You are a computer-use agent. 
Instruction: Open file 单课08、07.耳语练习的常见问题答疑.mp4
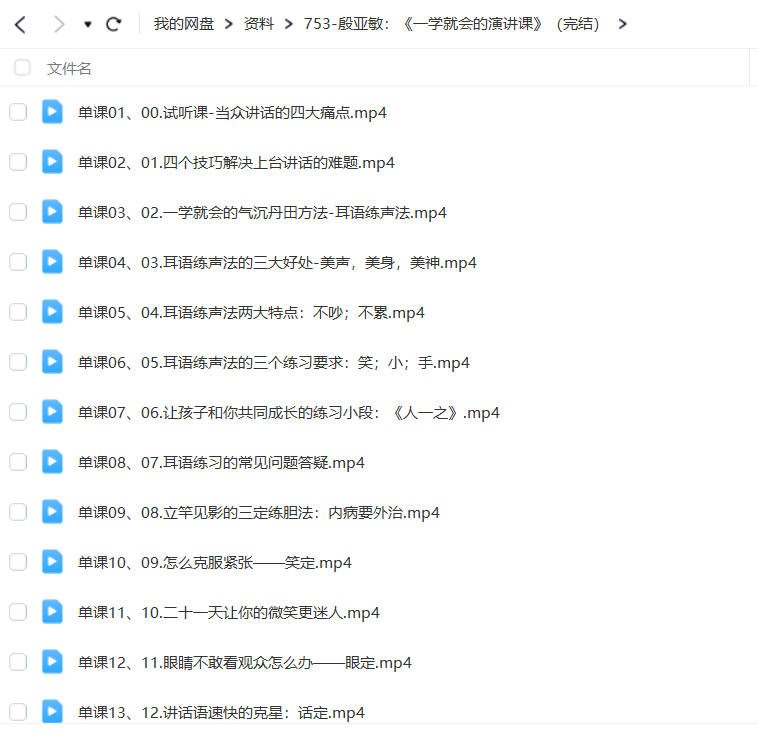coord(221,462)
